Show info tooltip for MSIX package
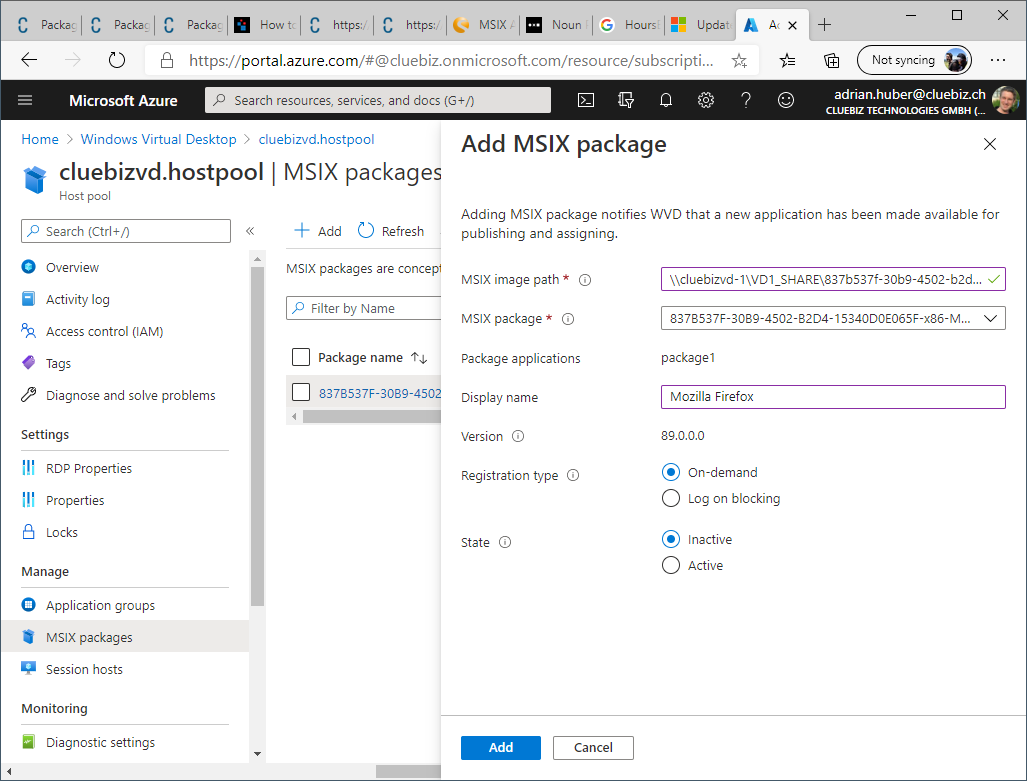The height and width of the screenshot is (781, 1027). [x=569, y=319]
